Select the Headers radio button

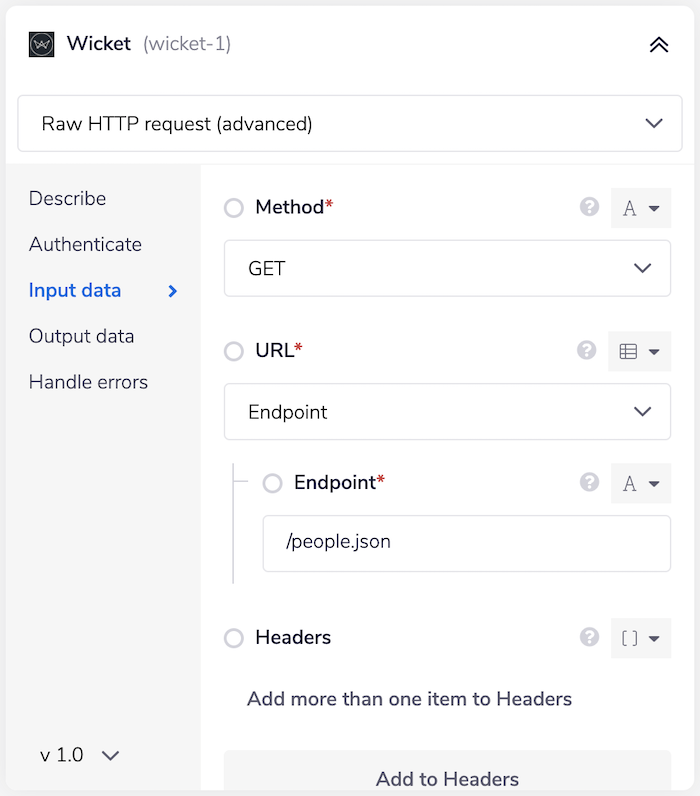click(234, 638)
